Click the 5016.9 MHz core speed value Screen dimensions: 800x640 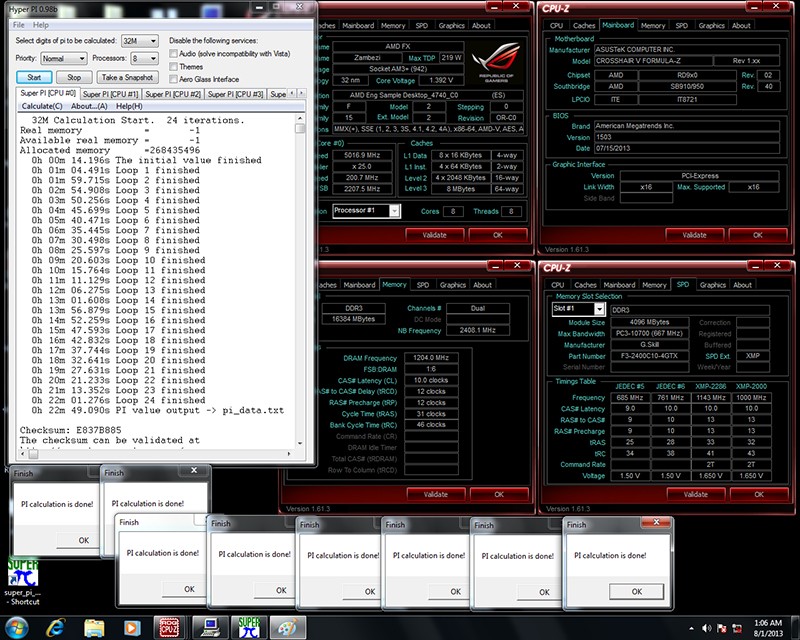(x=362, y=155)
